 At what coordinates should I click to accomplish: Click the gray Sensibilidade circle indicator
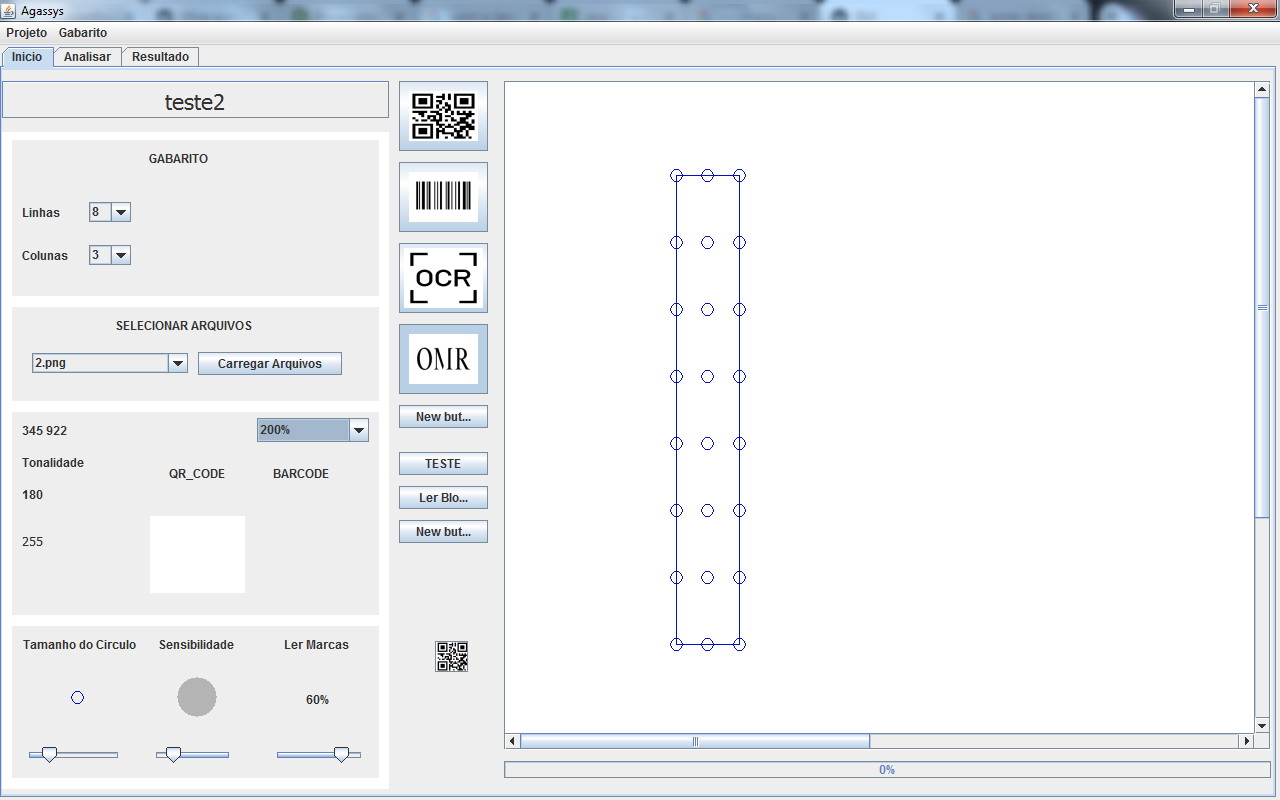pyautogui.click(x=196, y=697)
